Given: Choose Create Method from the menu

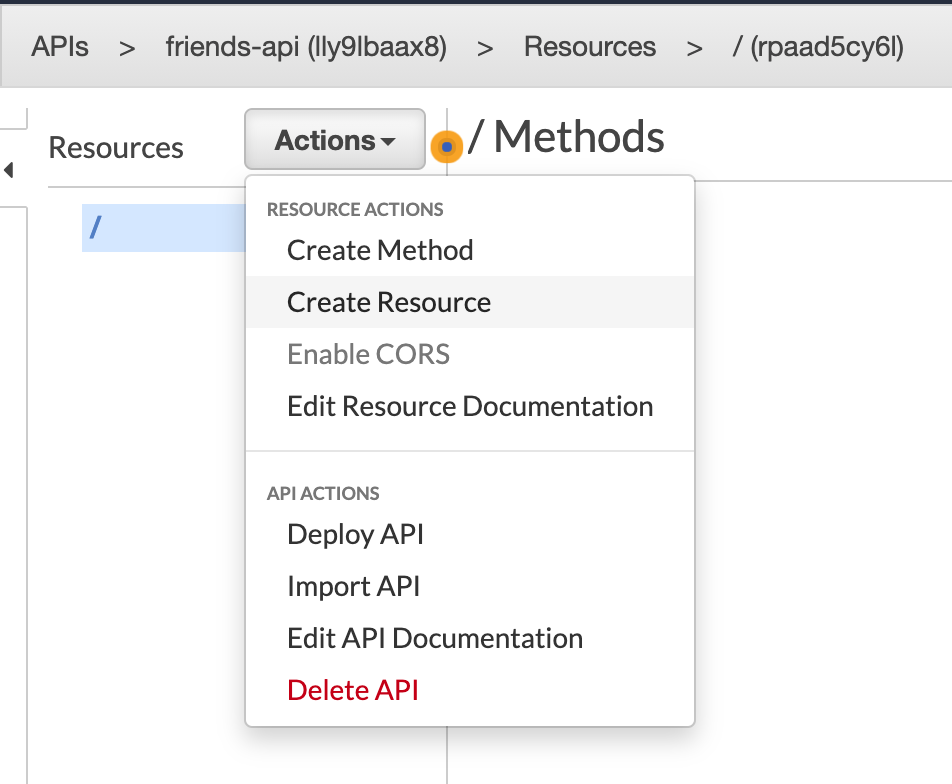Looking at the screenshot, I should 380,250.
